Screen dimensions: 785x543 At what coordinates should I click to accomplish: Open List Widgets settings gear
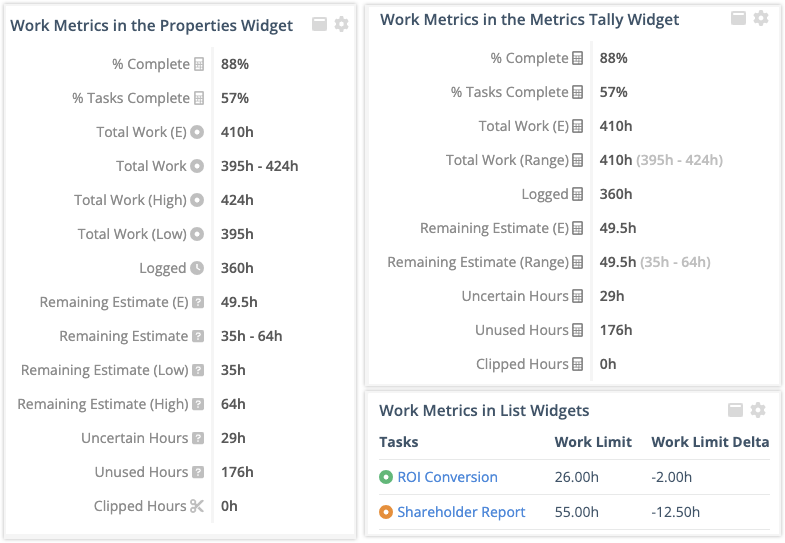[758, 410]
